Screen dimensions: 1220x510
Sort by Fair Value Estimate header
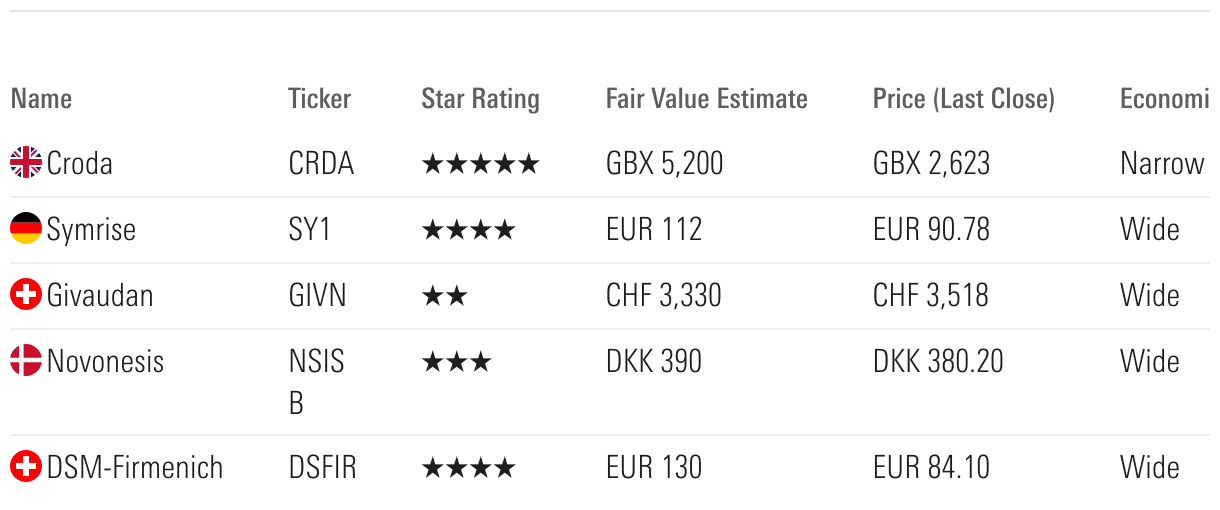click(706, 99)
